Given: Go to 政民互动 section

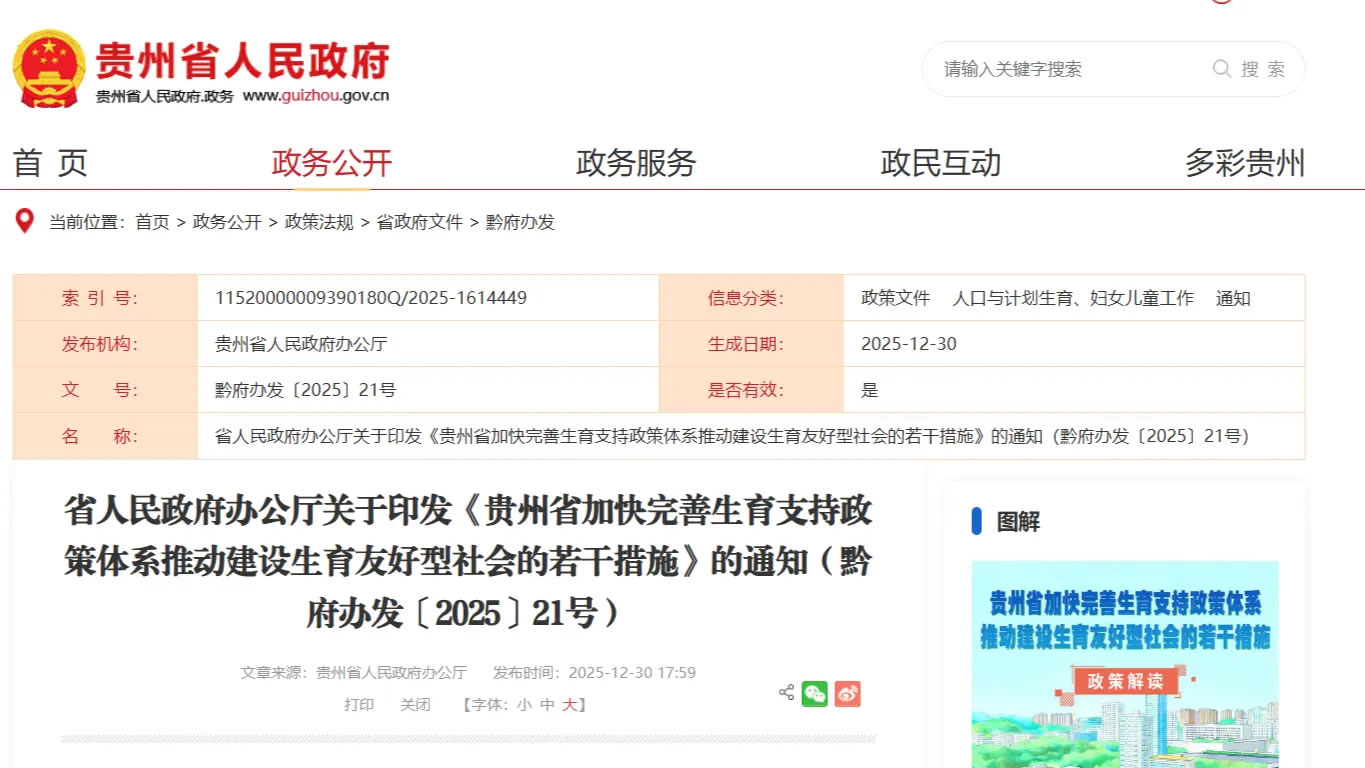Looking at the screenshot, I should click(x=940, y=163).
